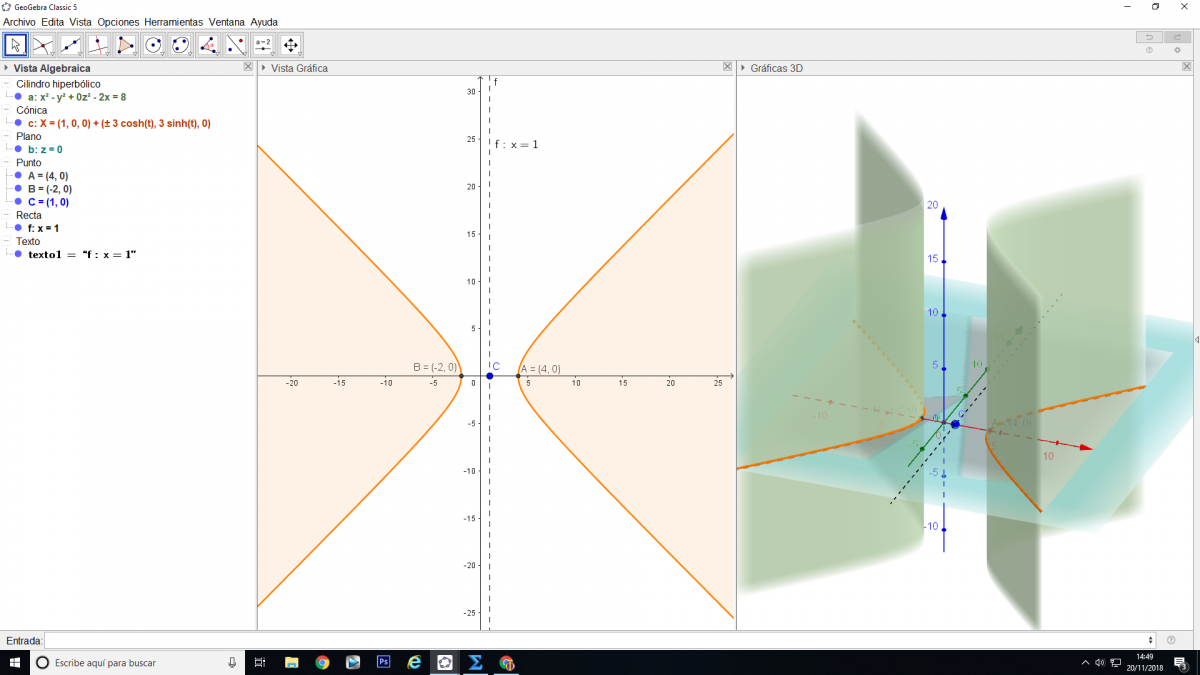The image size is (1200, 675).
Task: Select the Perpendicular line tool
Action: (98, 45)
